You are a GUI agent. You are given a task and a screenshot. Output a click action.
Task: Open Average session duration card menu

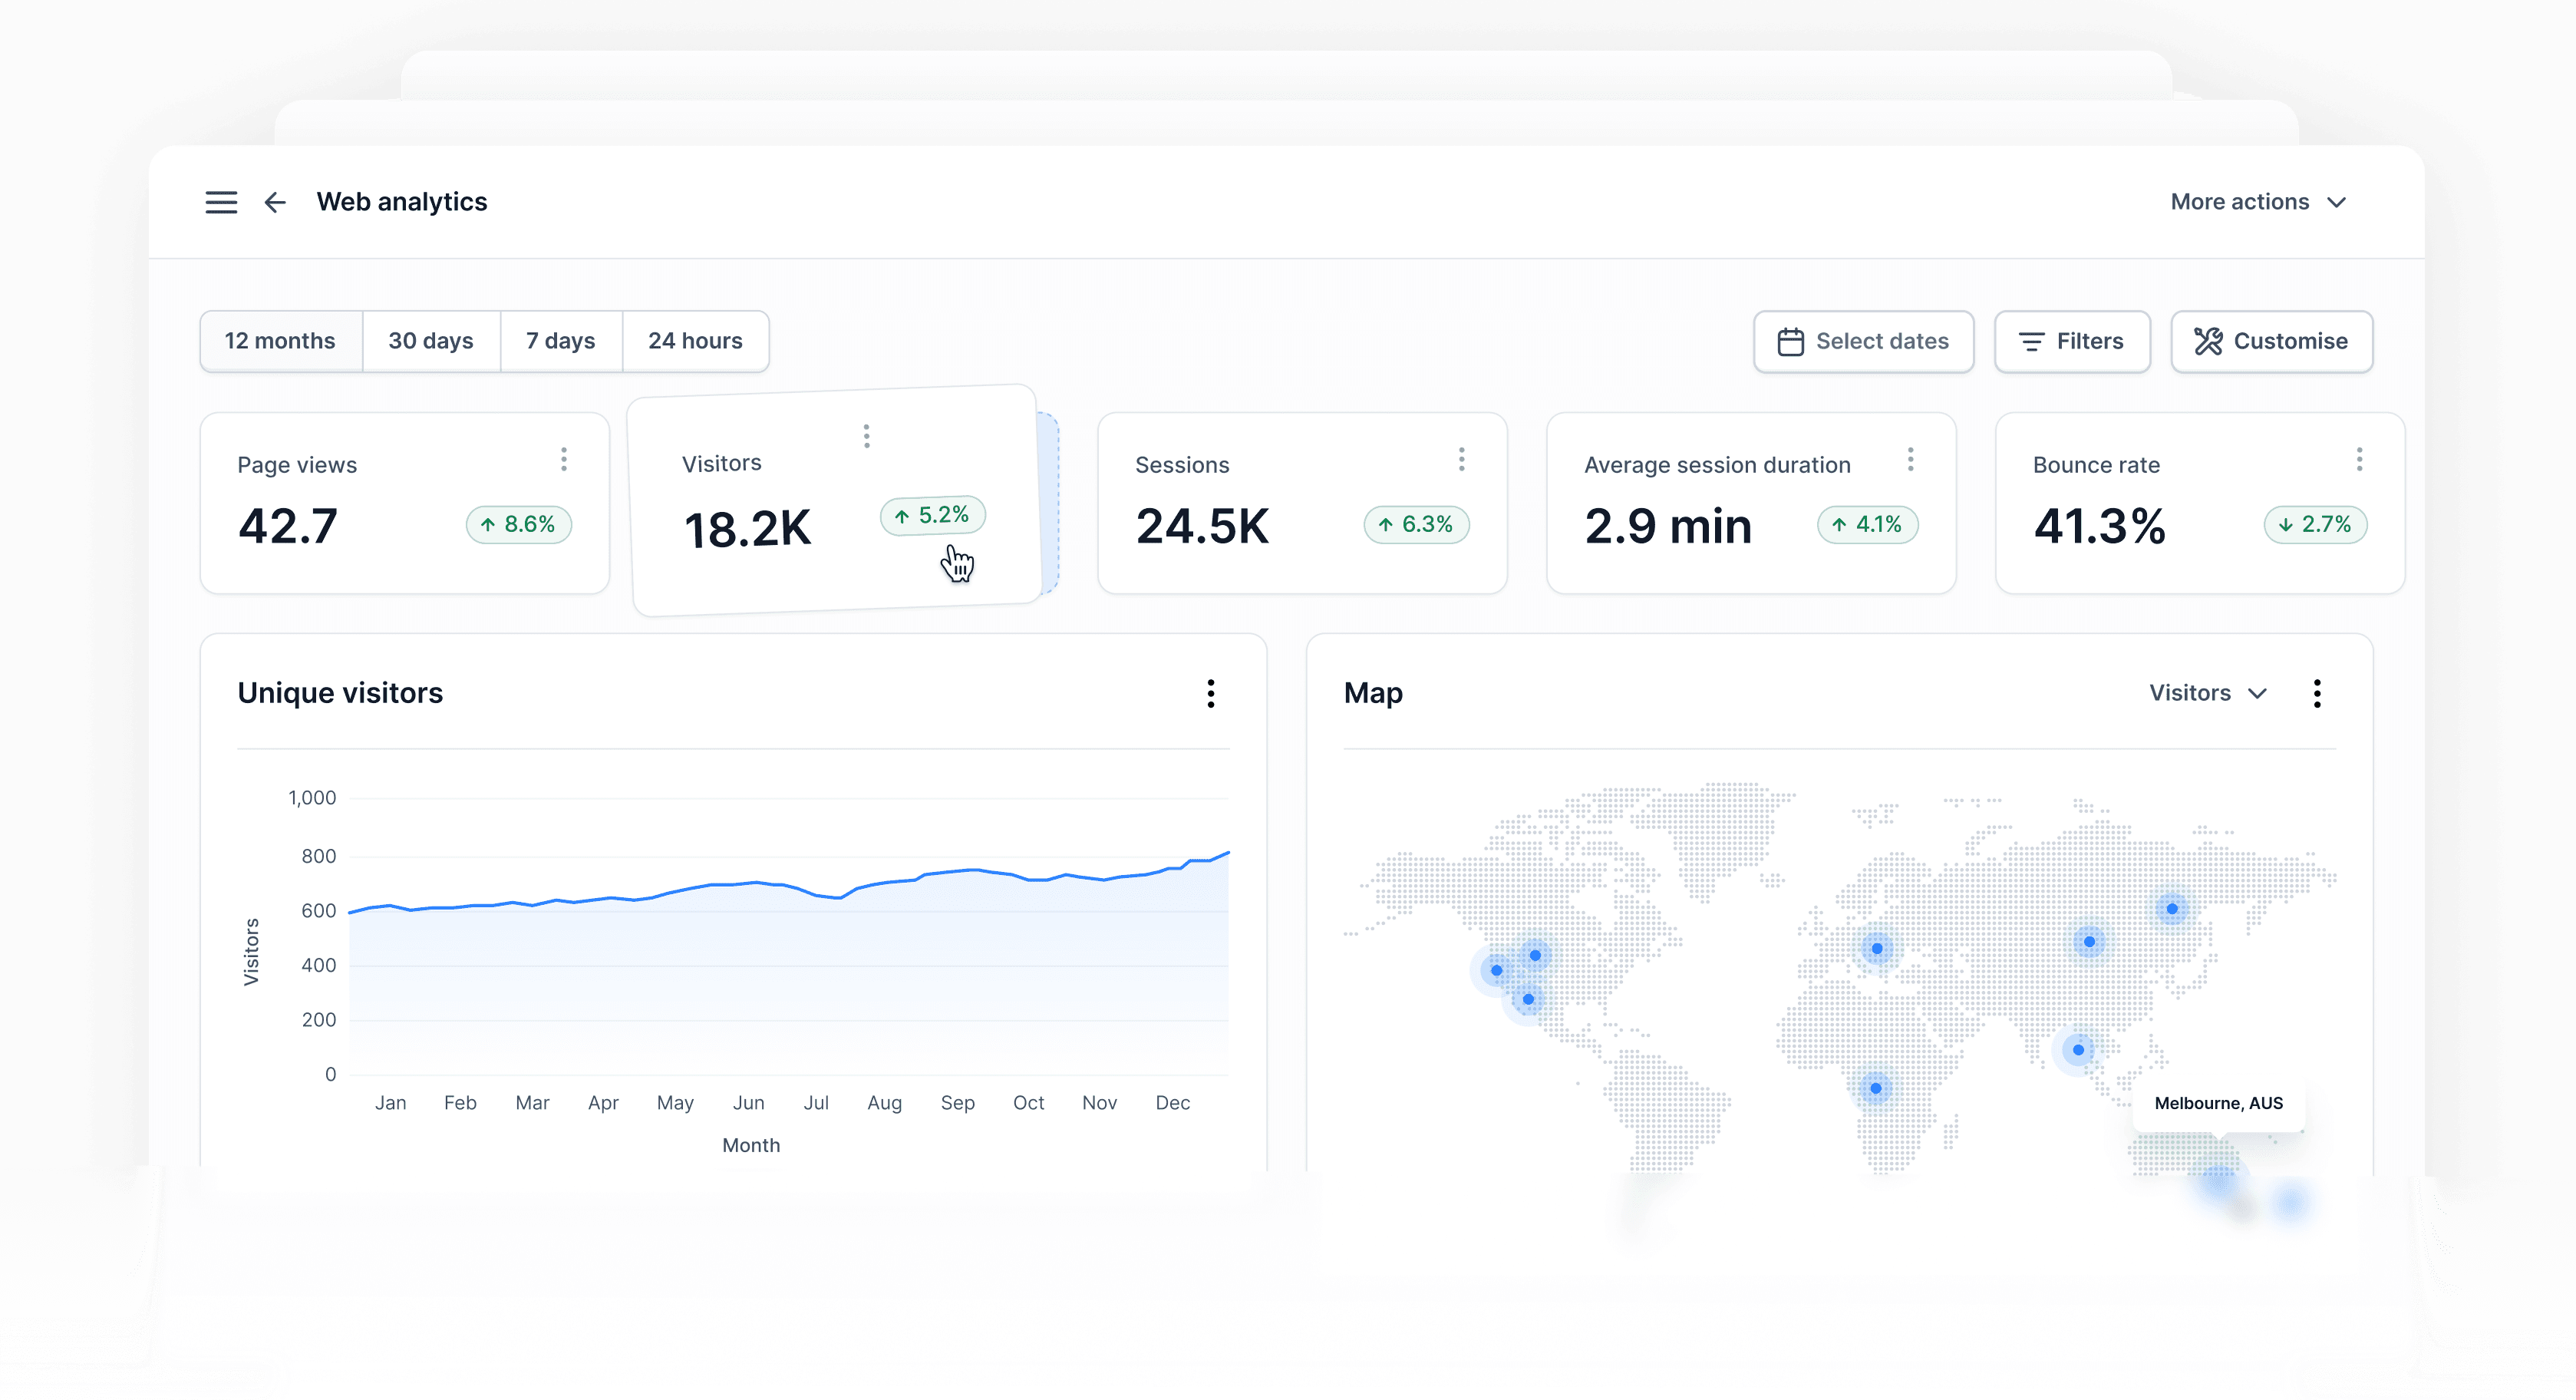pos(1910,459)
